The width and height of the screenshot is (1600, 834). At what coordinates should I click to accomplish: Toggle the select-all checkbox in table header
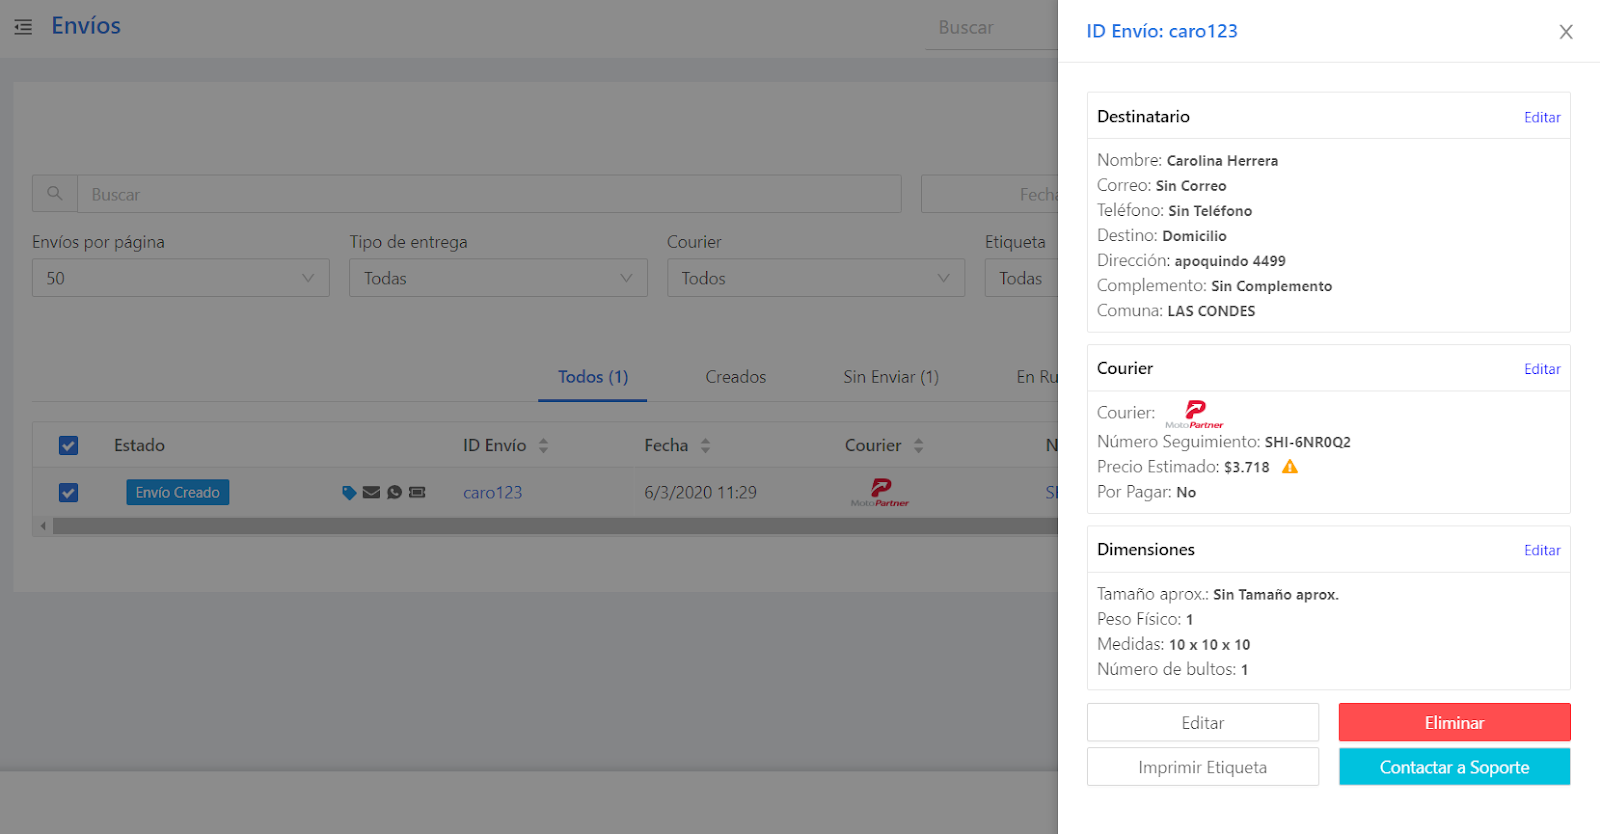coord(68,446)
